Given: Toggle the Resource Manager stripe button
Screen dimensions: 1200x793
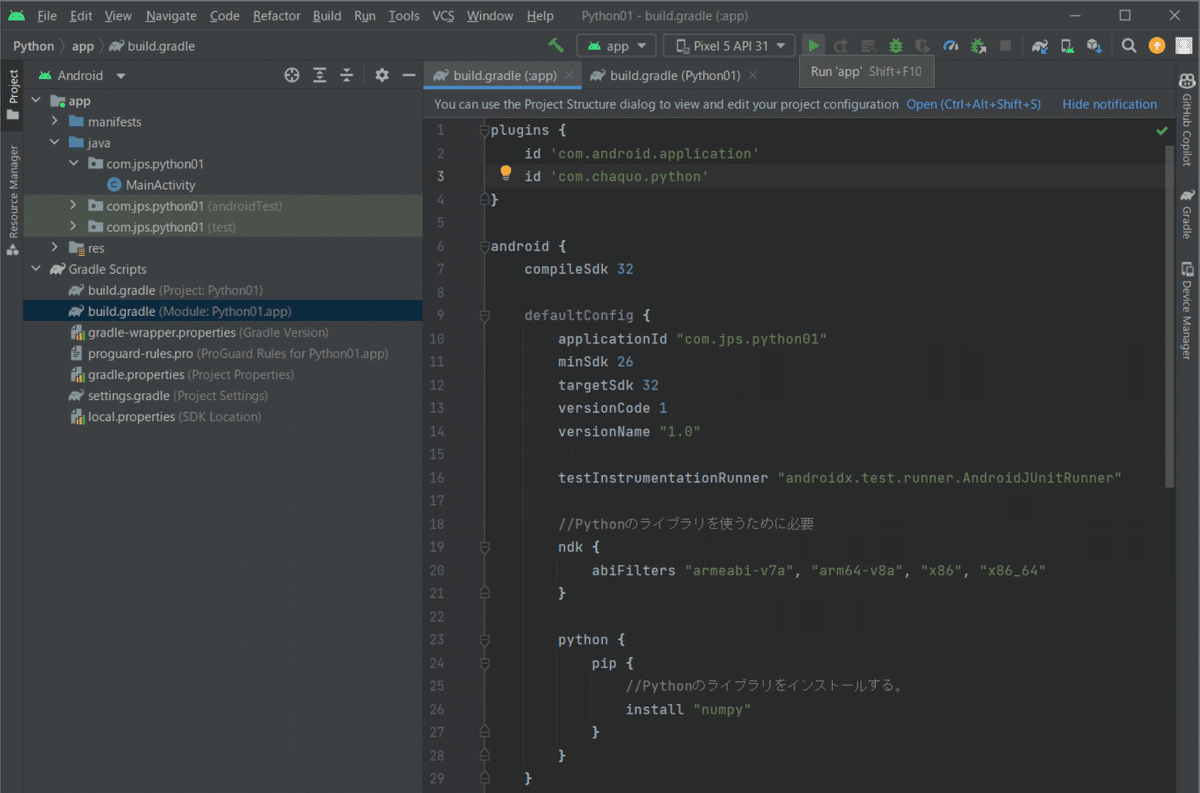Looking at the screenshot, I should (x=12, y=190).
